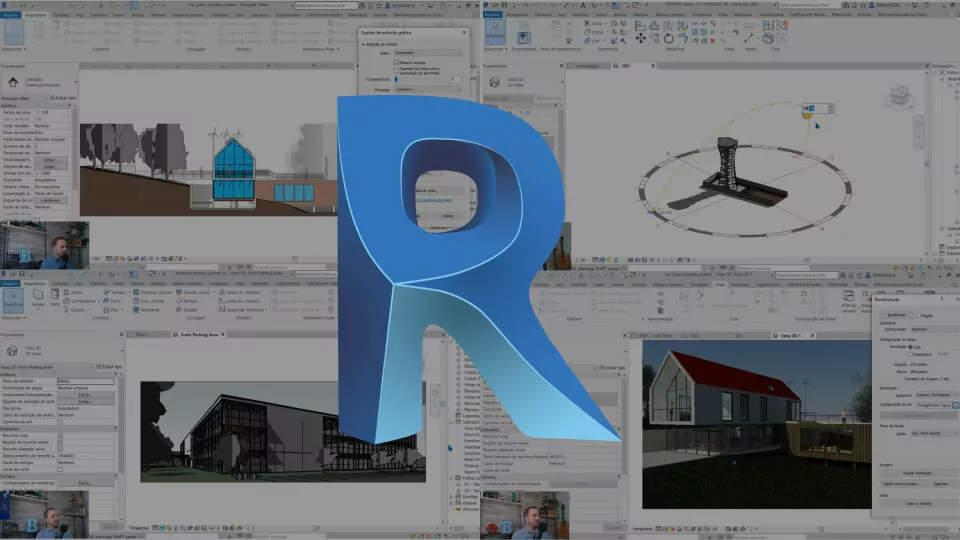Enable the Mostrar arestas checkbox
Image resolution: width=960 pixels, height=540 pixels.
[x=396, y=62]
